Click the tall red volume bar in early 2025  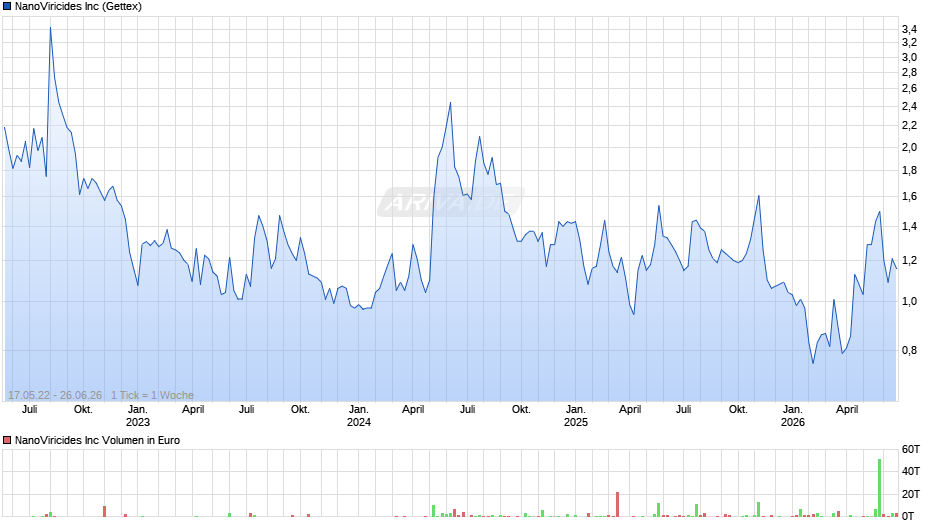(x=617, y=504)
